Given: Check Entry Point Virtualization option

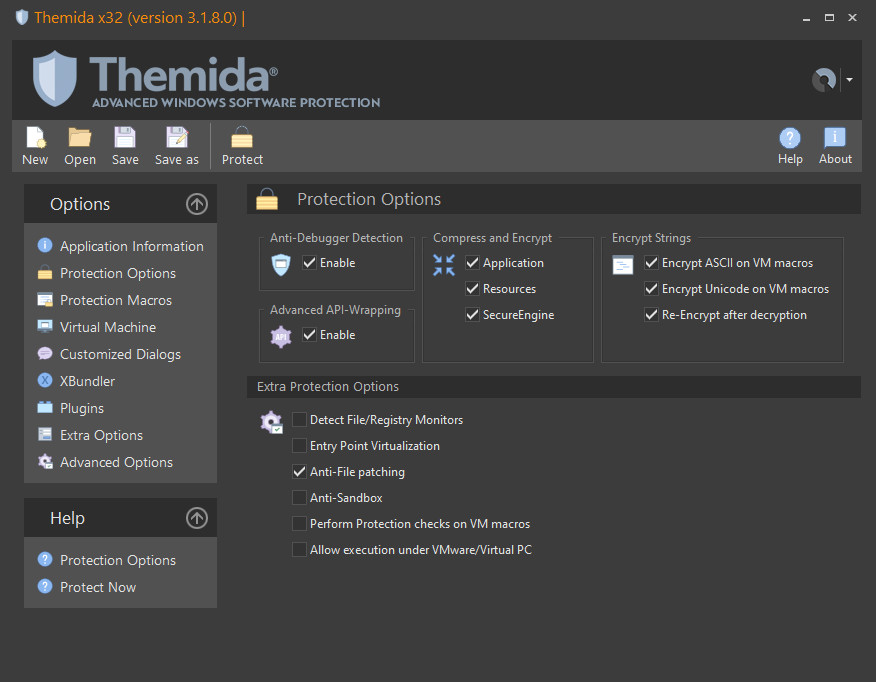Looking at the screenshot, I should pos(299,446).
